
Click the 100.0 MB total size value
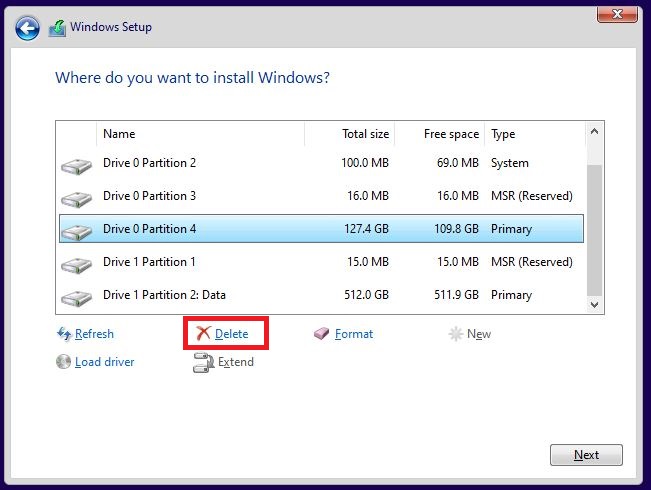(x=365, y=163)
